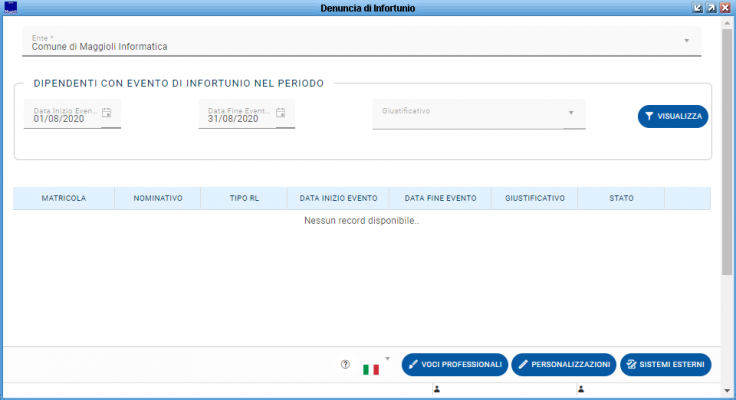Sort by Data Inizio Evento column header

point(338,198)
